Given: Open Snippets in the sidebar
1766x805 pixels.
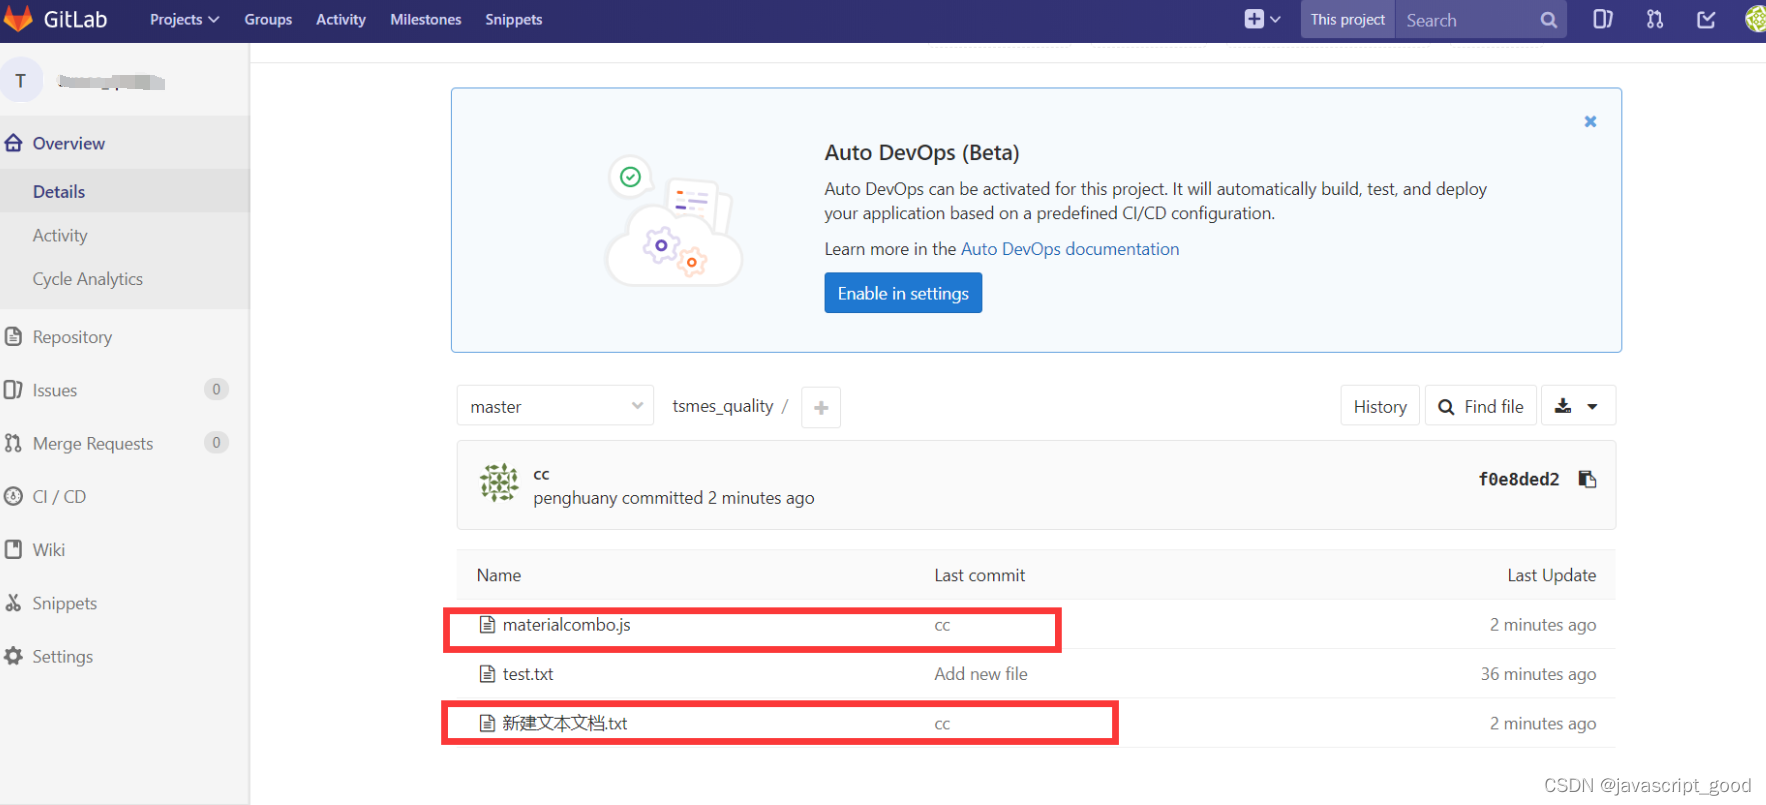Looking at the screenshot, I should [64, 603].
